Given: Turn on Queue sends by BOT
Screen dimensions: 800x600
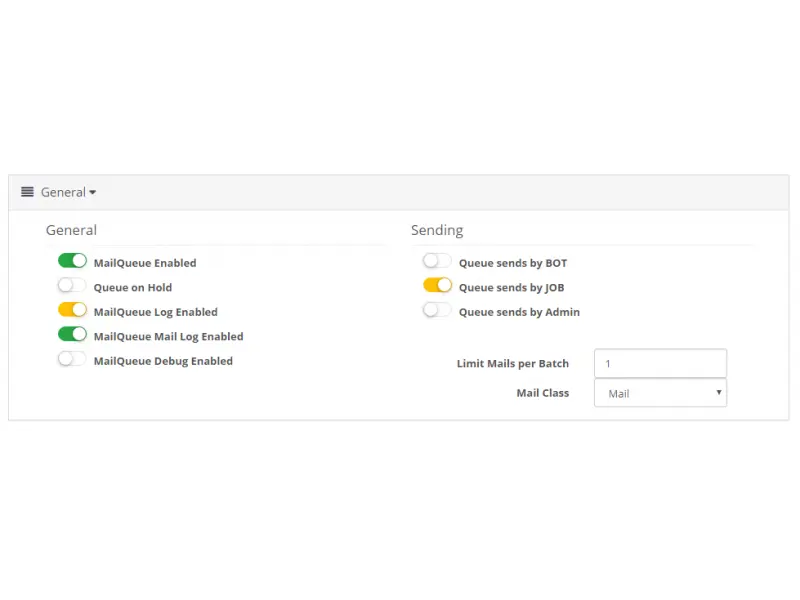Looking at the screenshot, I should coord(437,261).
